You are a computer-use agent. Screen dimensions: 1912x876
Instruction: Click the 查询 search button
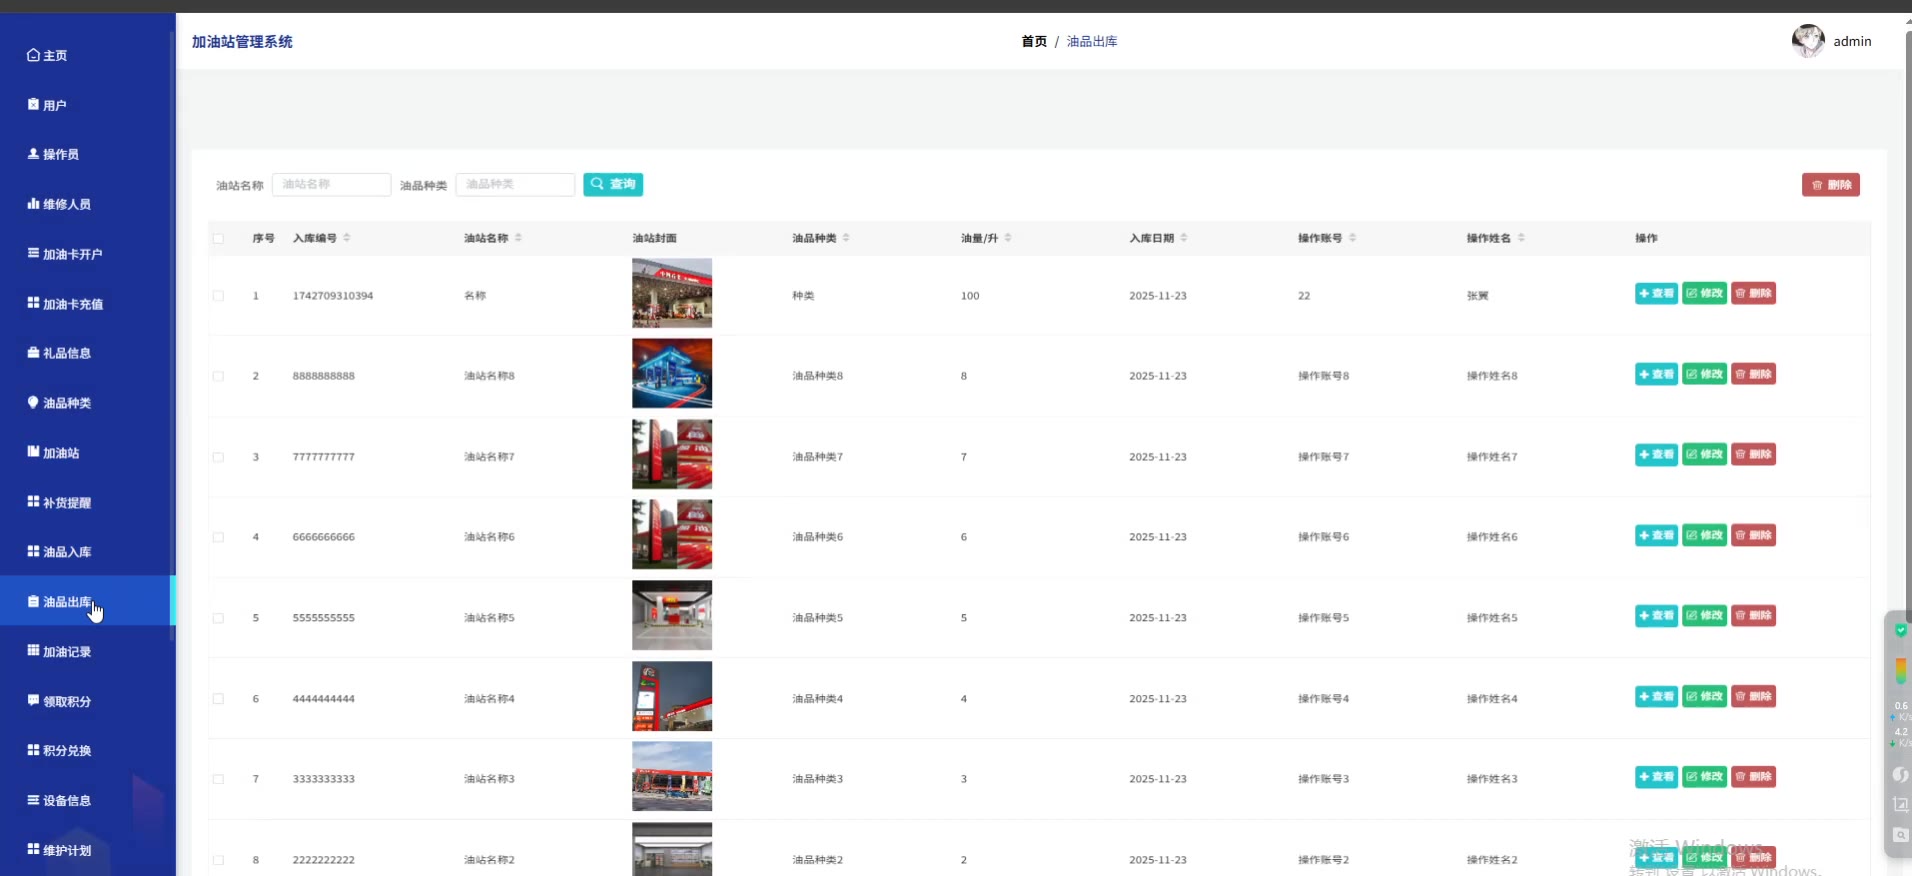pyautogui.click(x=613, y=184)
